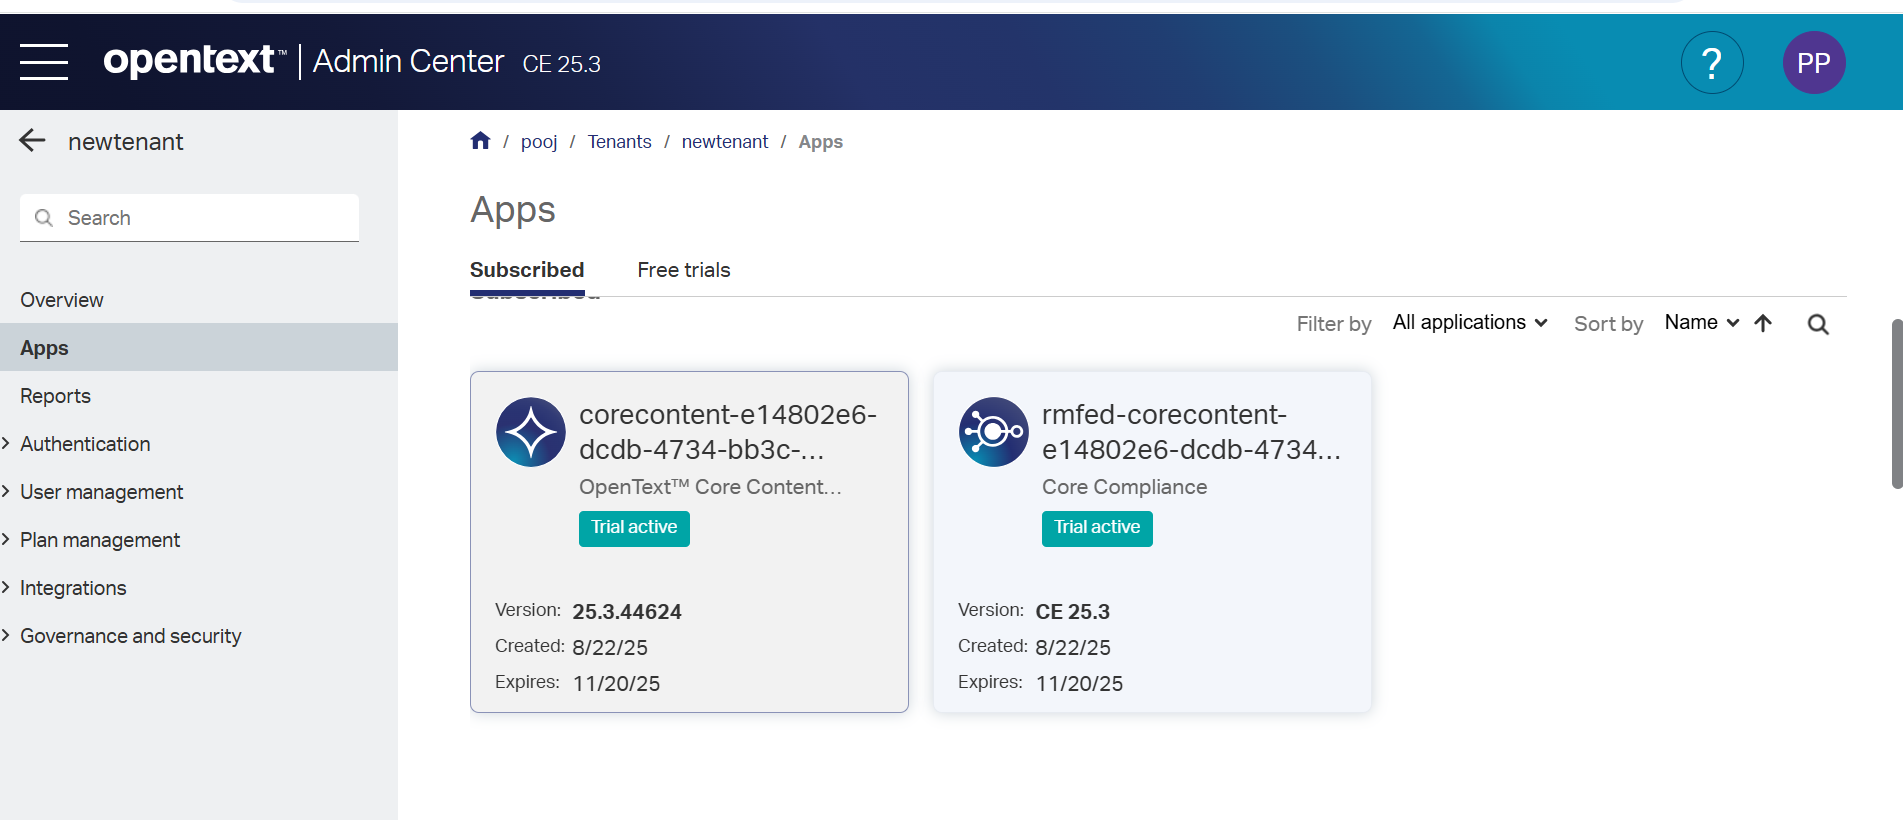Toggle sort direction arrow next to Name
Viewport: 1903px width, 820px height.
[x=1763, y=323]
